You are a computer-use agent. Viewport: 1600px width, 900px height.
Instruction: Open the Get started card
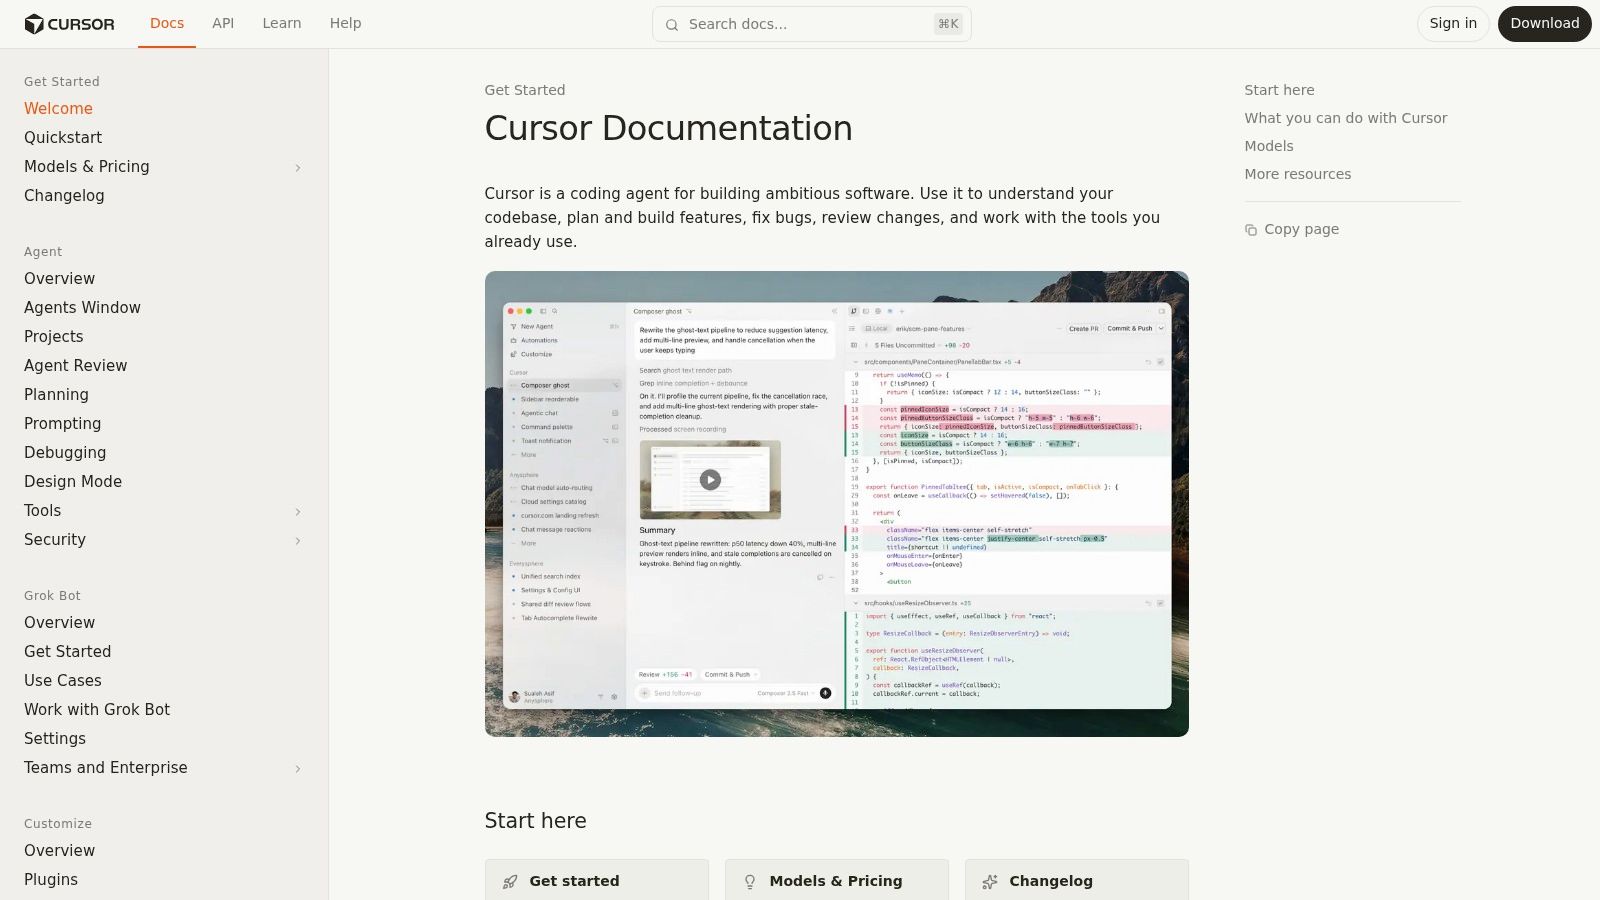(x=597, y=880)
